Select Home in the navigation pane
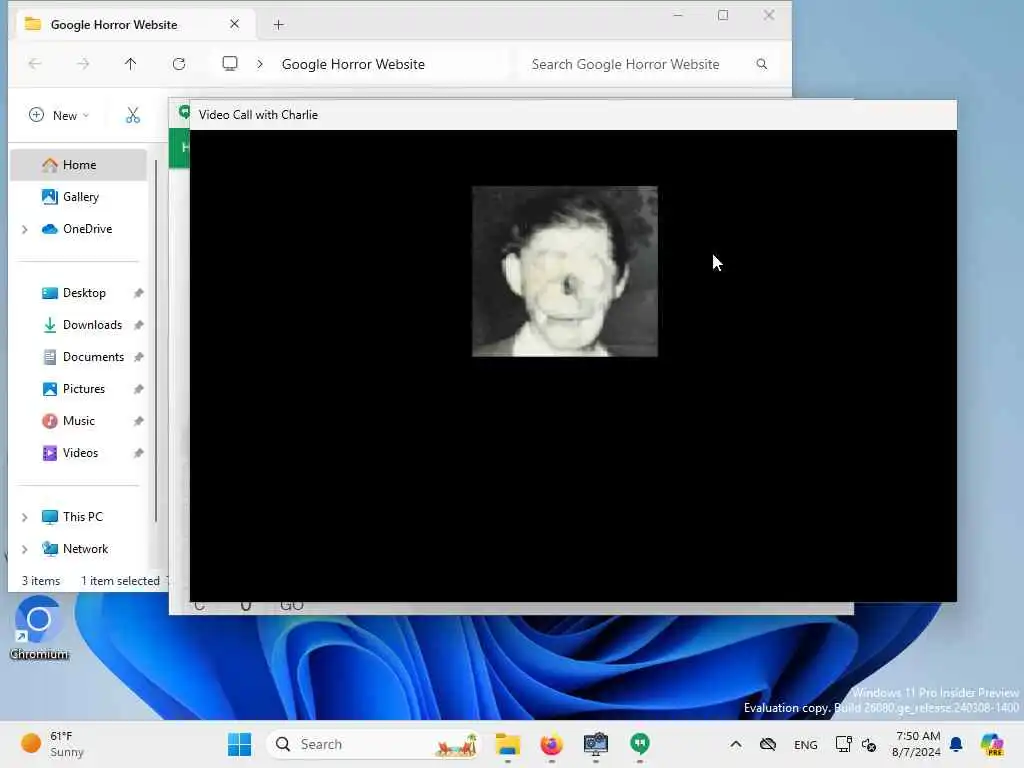Viewport: 1024px width, 768px height. pos(78,165)
